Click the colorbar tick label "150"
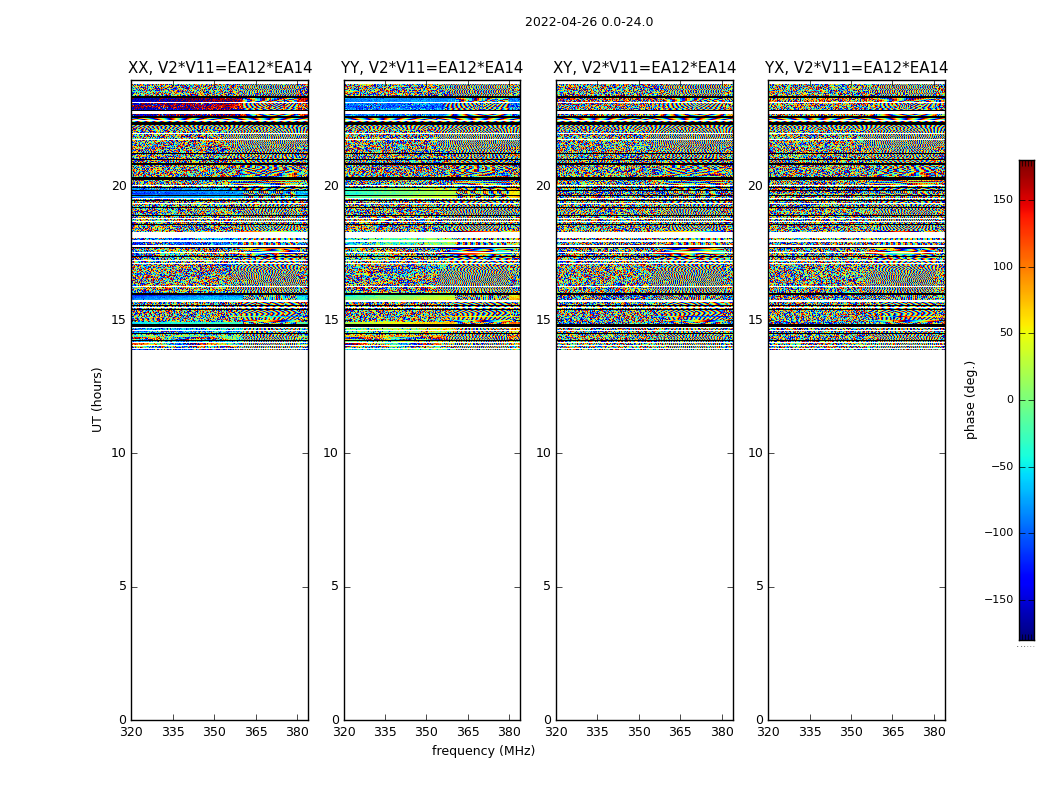 [1003, 199]
